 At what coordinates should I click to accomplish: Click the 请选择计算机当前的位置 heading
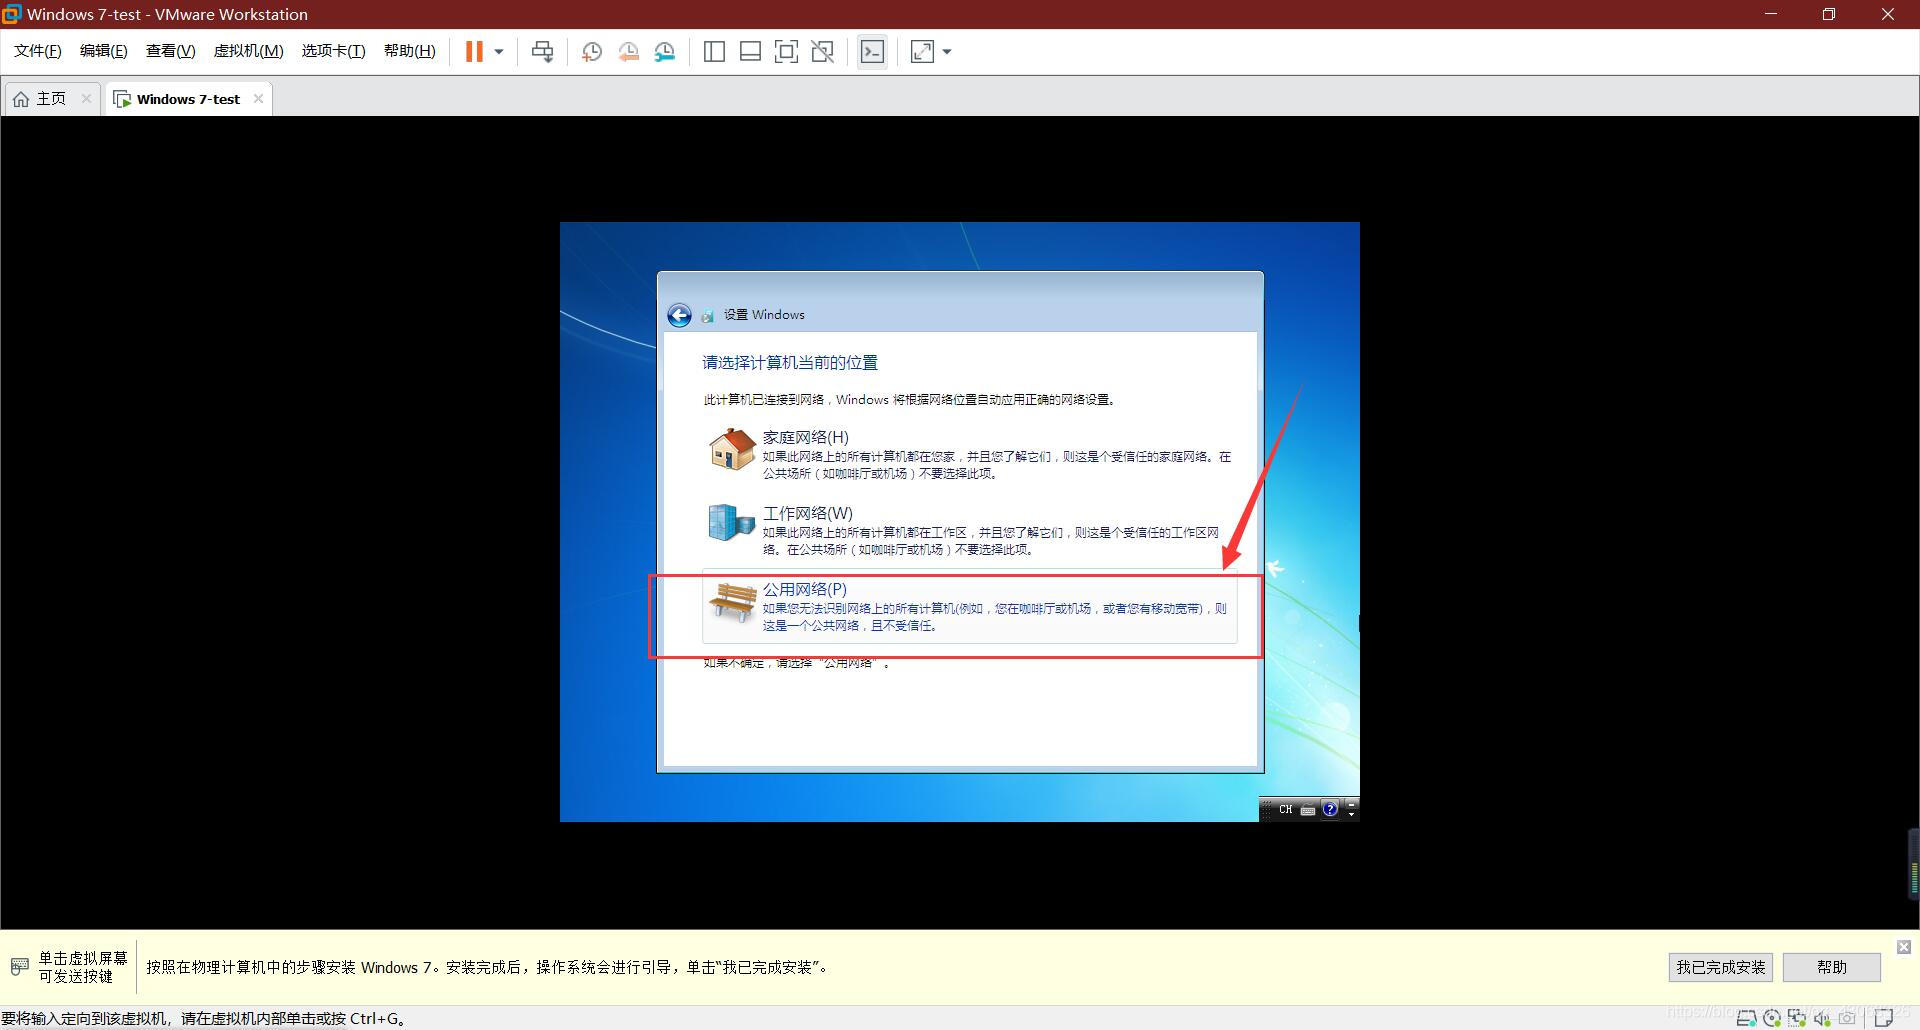click(790, 363)
